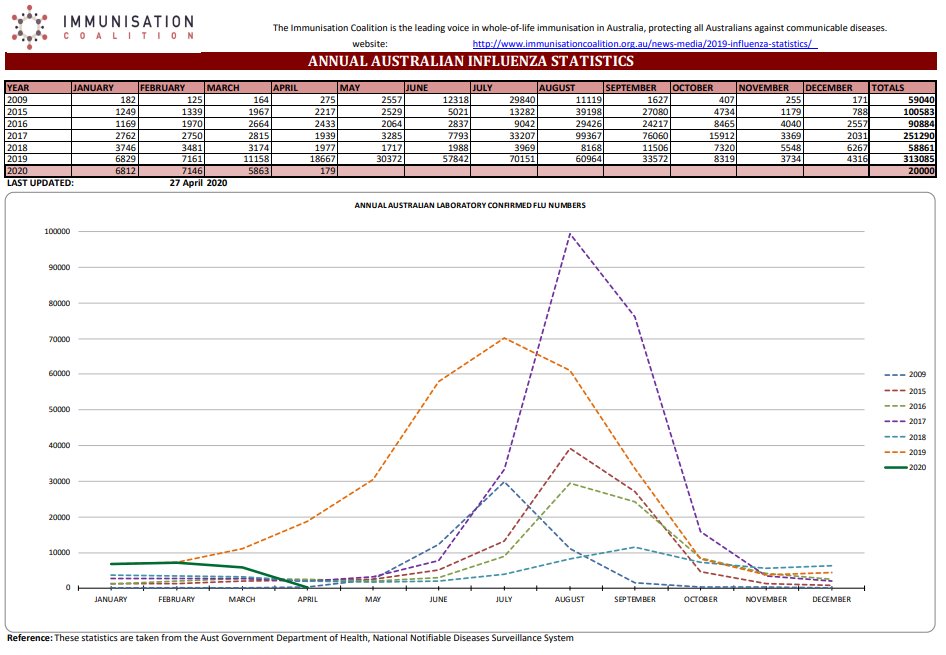The height and width of the screenshot is (655, 946).
Task: Click the 2018 legend entry
Action: (906, 437)
